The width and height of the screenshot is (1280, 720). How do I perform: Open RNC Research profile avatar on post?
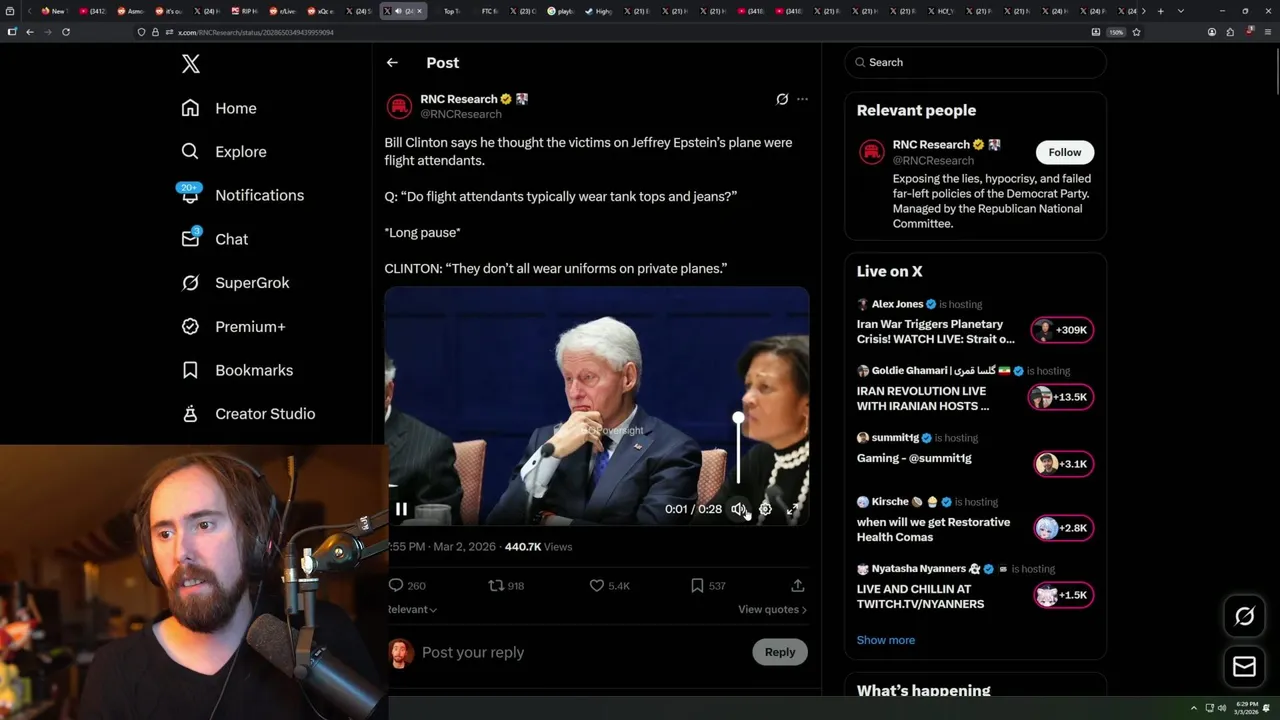tap(399, 106)
